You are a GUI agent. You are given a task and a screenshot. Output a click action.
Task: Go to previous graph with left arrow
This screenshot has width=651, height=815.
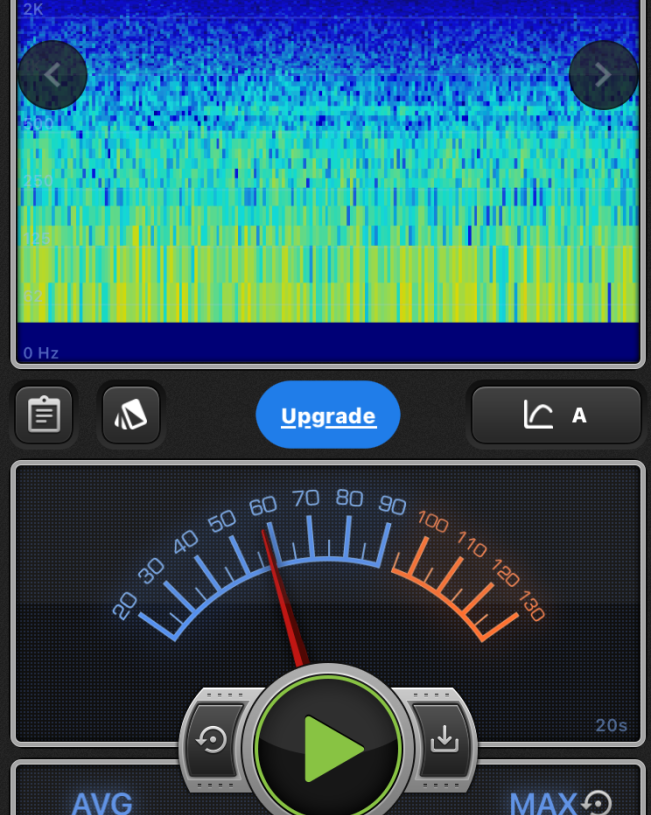52,75
